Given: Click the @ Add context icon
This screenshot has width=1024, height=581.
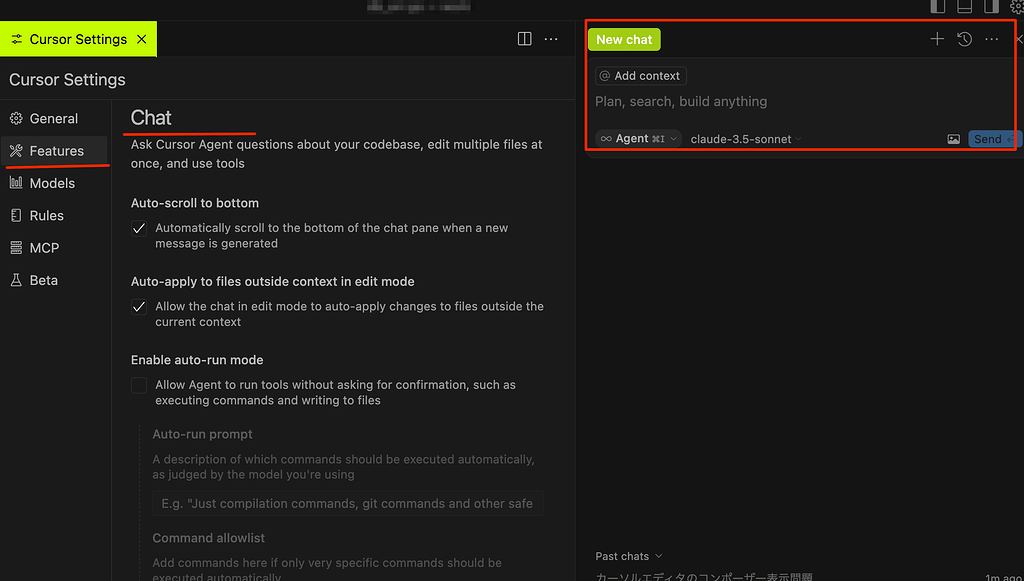Looking at the screenshot, I should tap(604, 75).
